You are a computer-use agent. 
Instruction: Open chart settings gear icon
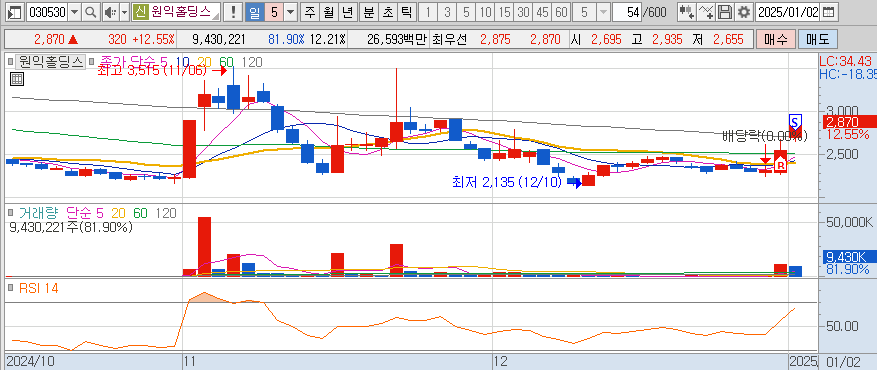(x=743, y=12)
